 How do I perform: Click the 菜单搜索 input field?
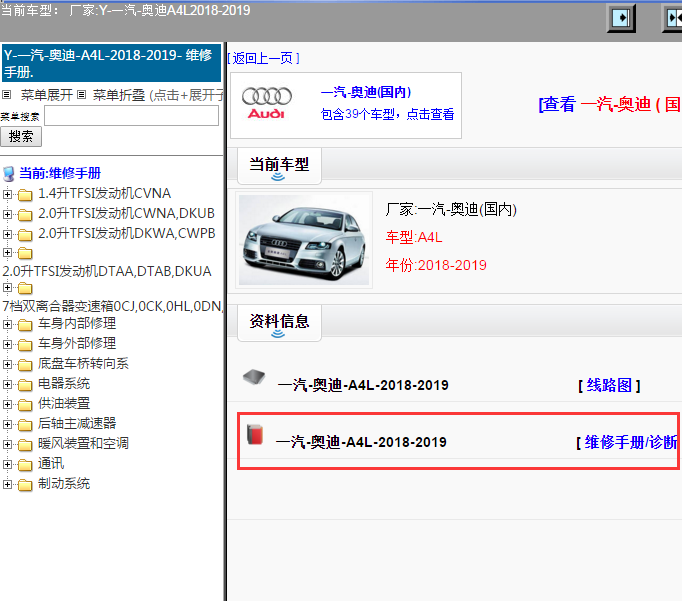point(131,116)
